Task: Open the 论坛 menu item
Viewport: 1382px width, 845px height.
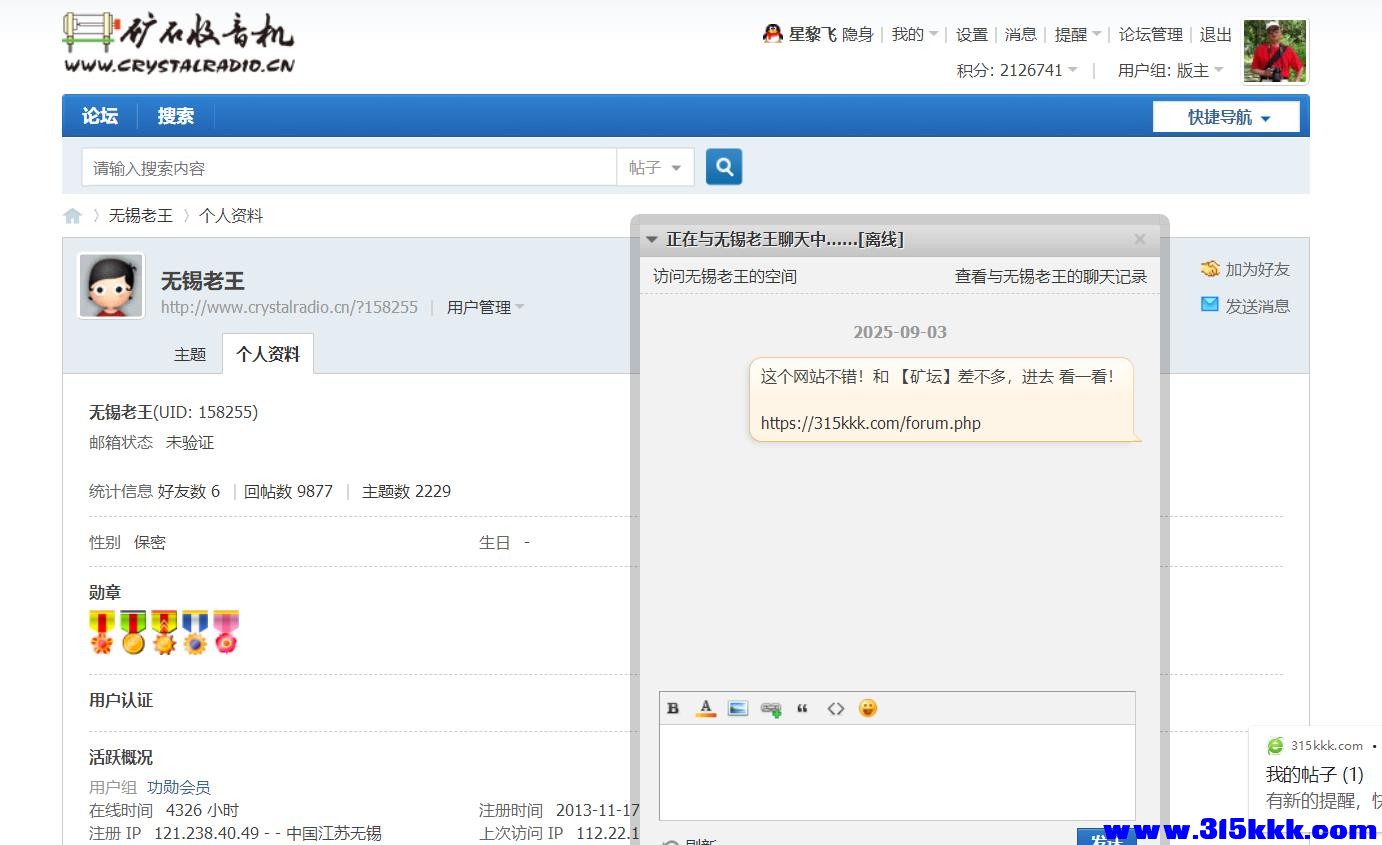Action: click(99, 115)
